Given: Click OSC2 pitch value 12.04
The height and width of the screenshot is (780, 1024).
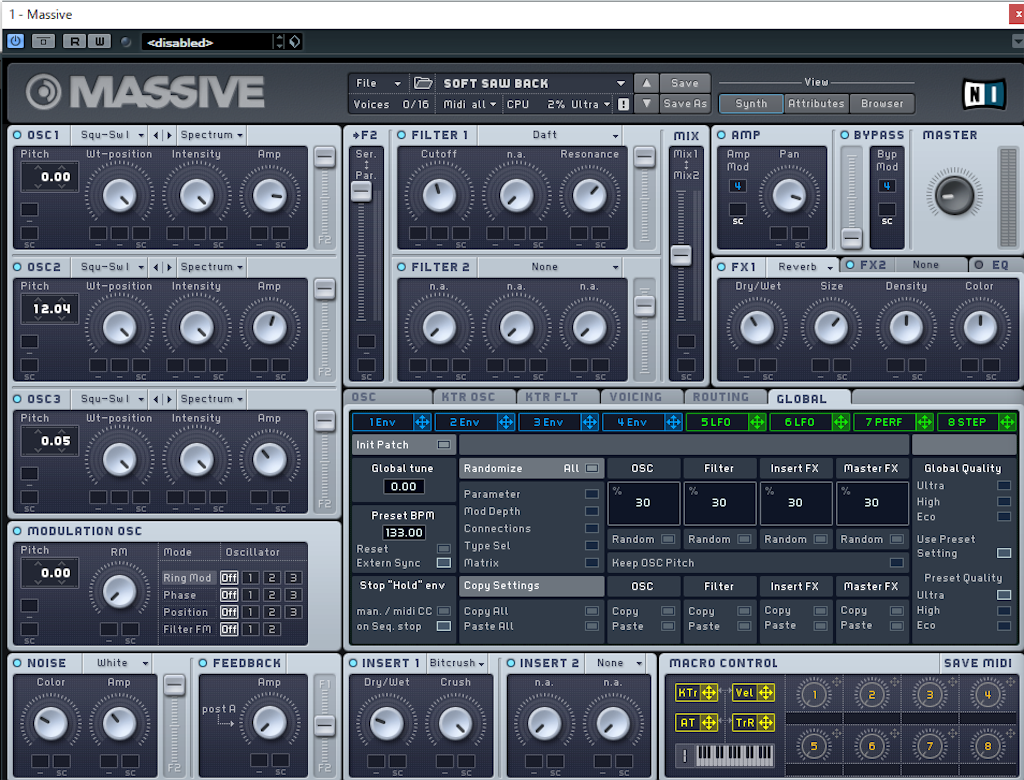Looking at the screenshot, I should pyautogui.click(x=51, y=309).
